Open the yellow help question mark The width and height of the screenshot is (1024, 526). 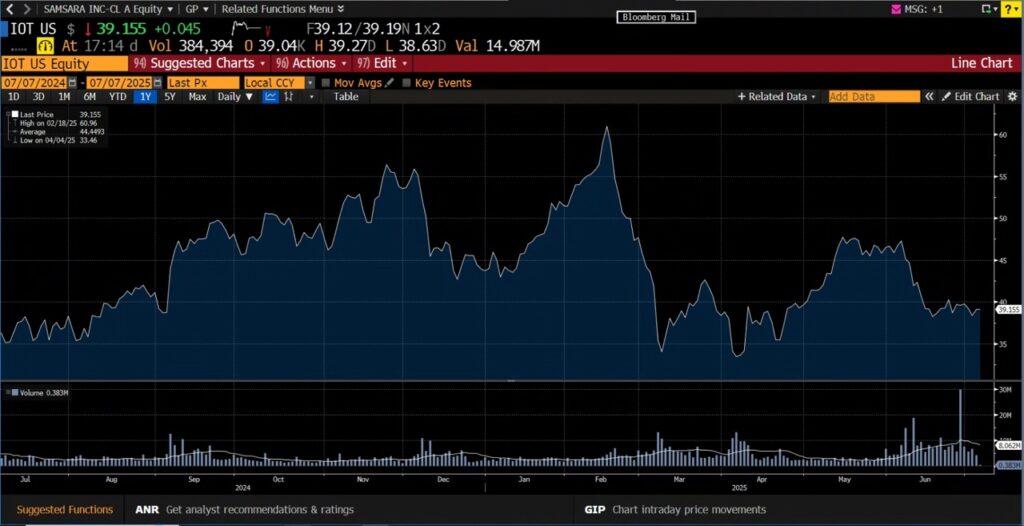(x=1009, y=9)
